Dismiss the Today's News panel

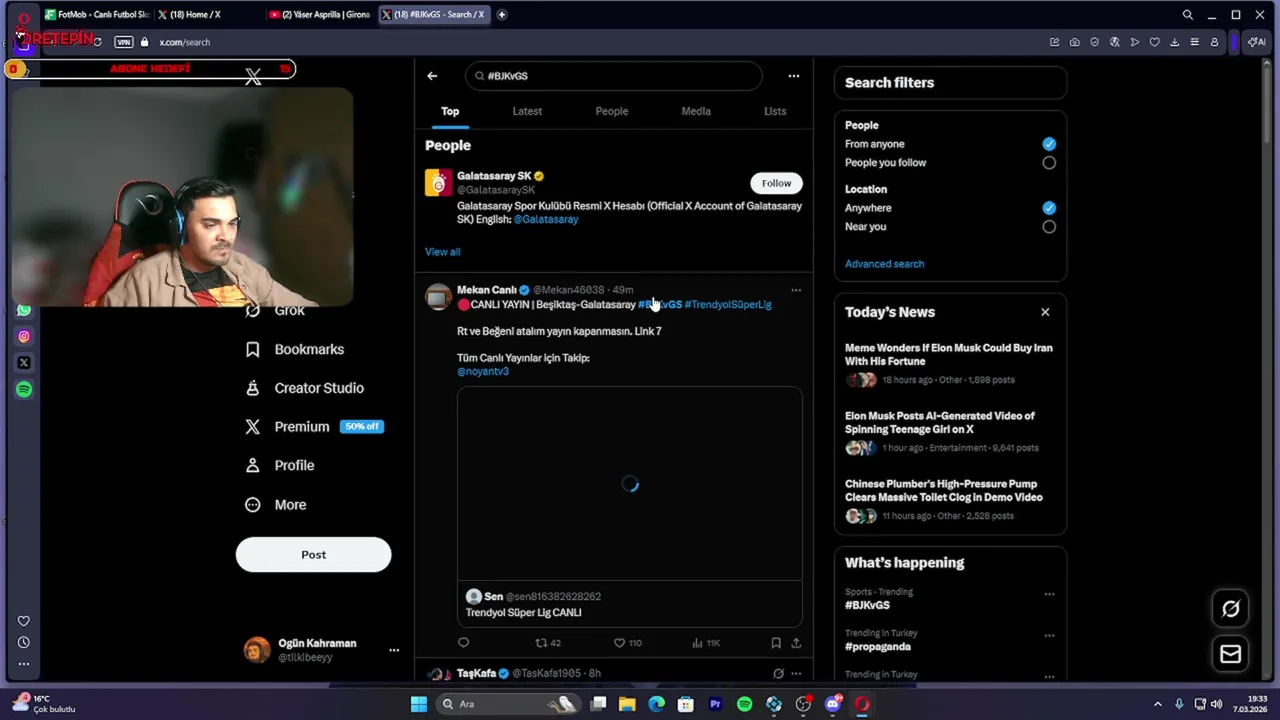pos(1045,312)
